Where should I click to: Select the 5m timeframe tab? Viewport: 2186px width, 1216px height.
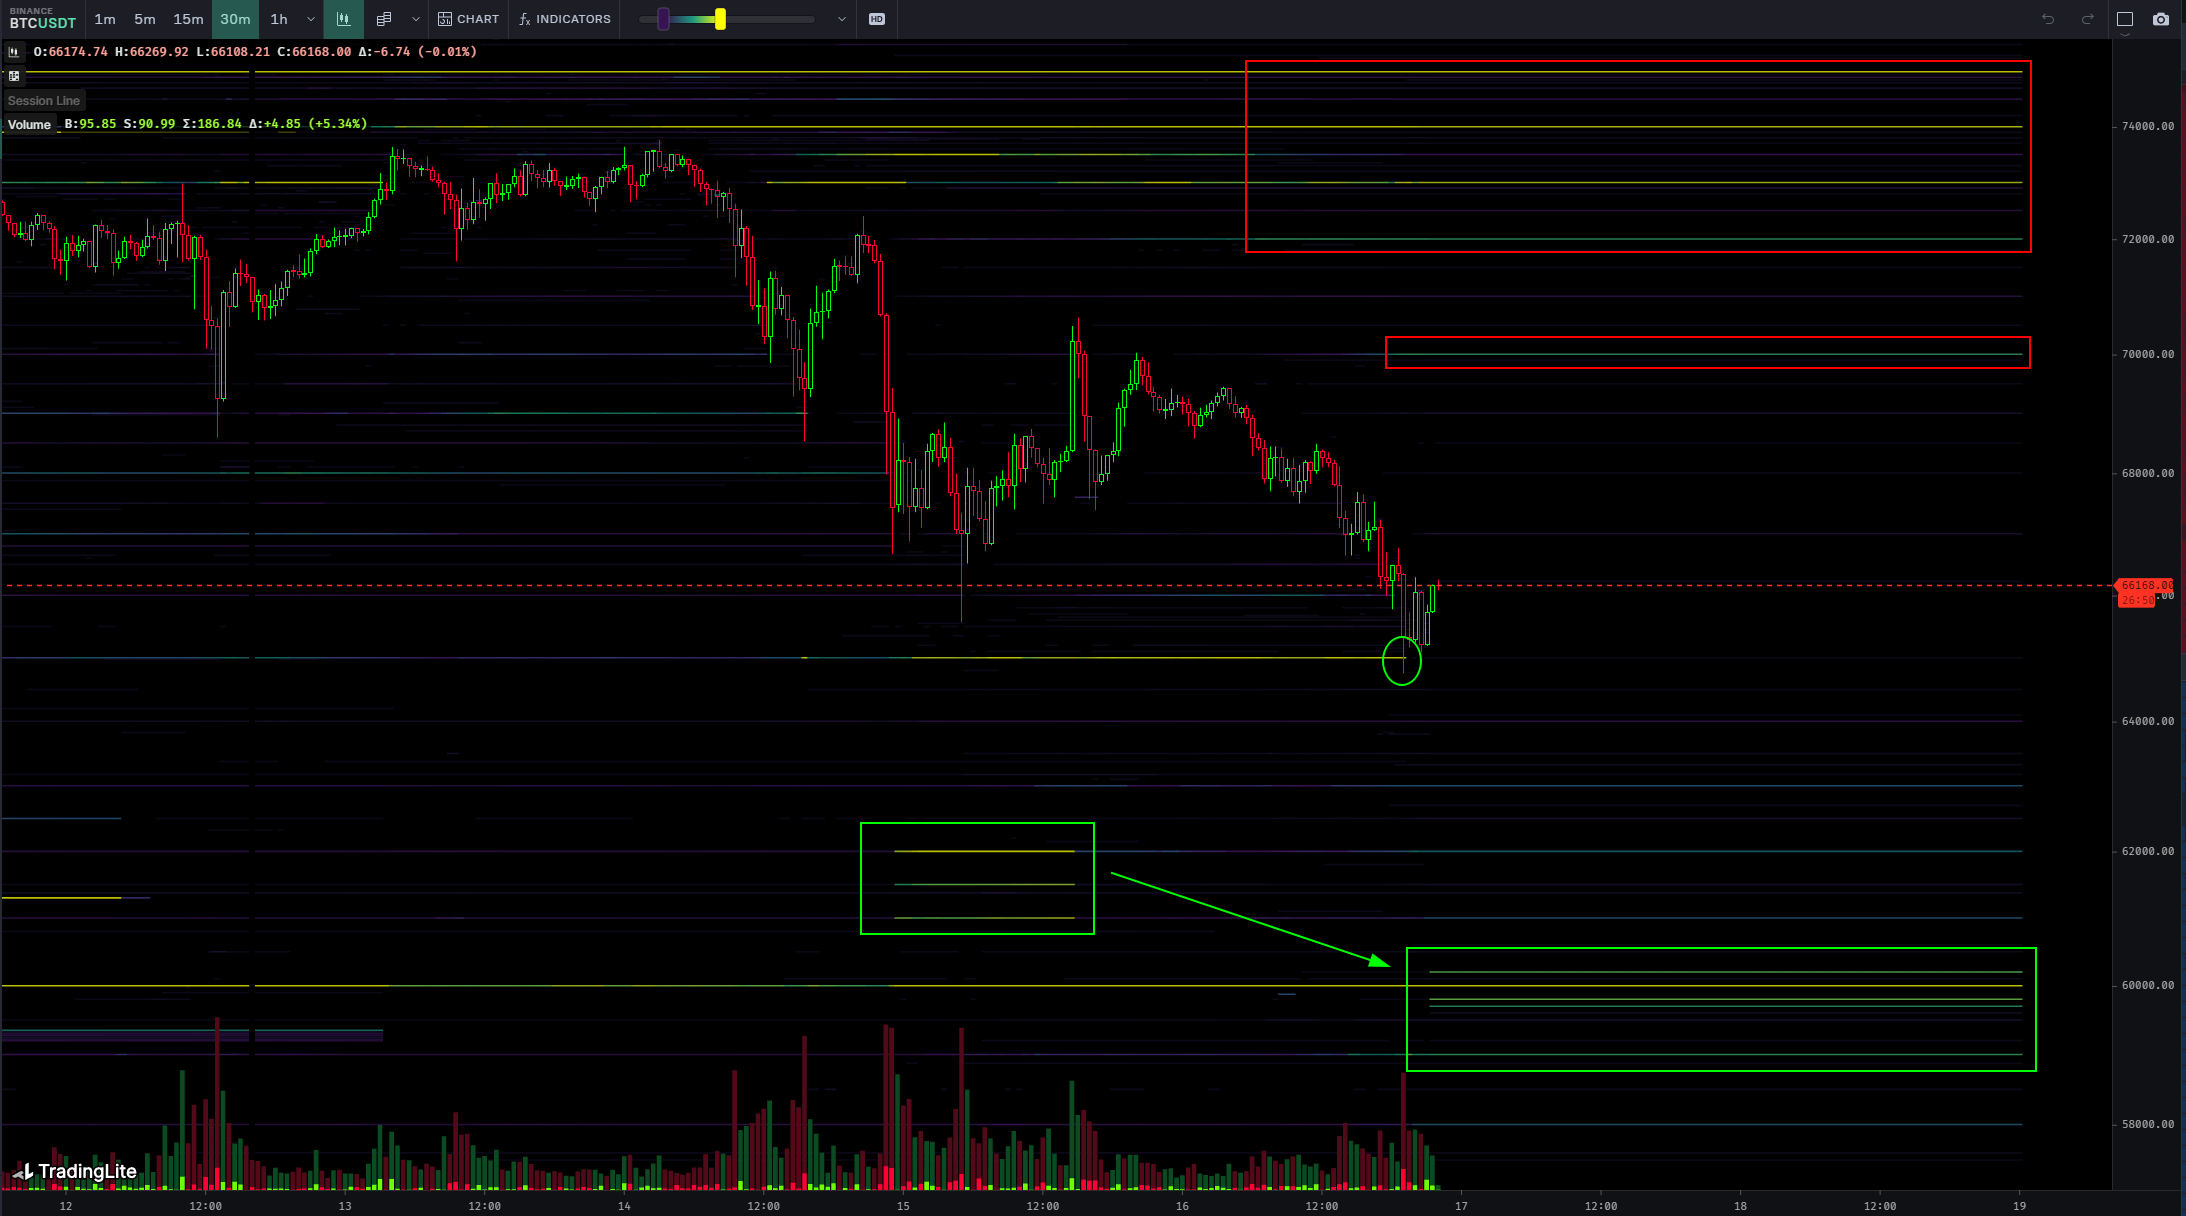142,18
